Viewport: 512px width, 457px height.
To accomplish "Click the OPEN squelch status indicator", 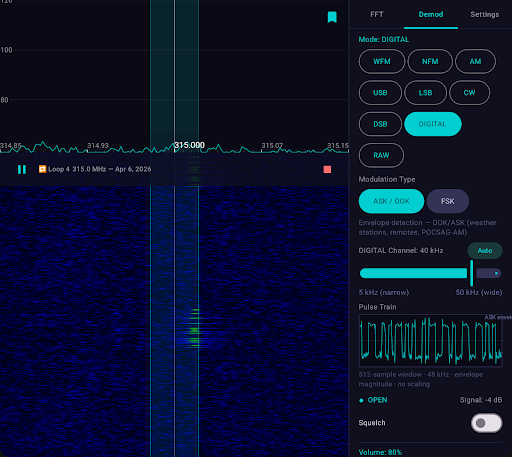I will 373,400.
